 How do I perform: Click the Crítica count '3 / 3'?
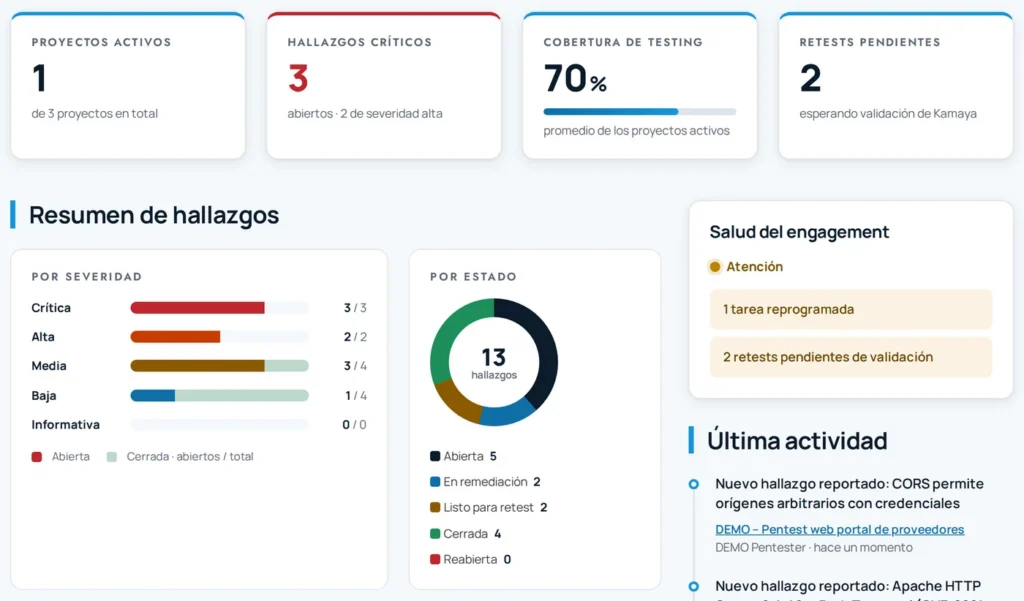tap(355, 308)
